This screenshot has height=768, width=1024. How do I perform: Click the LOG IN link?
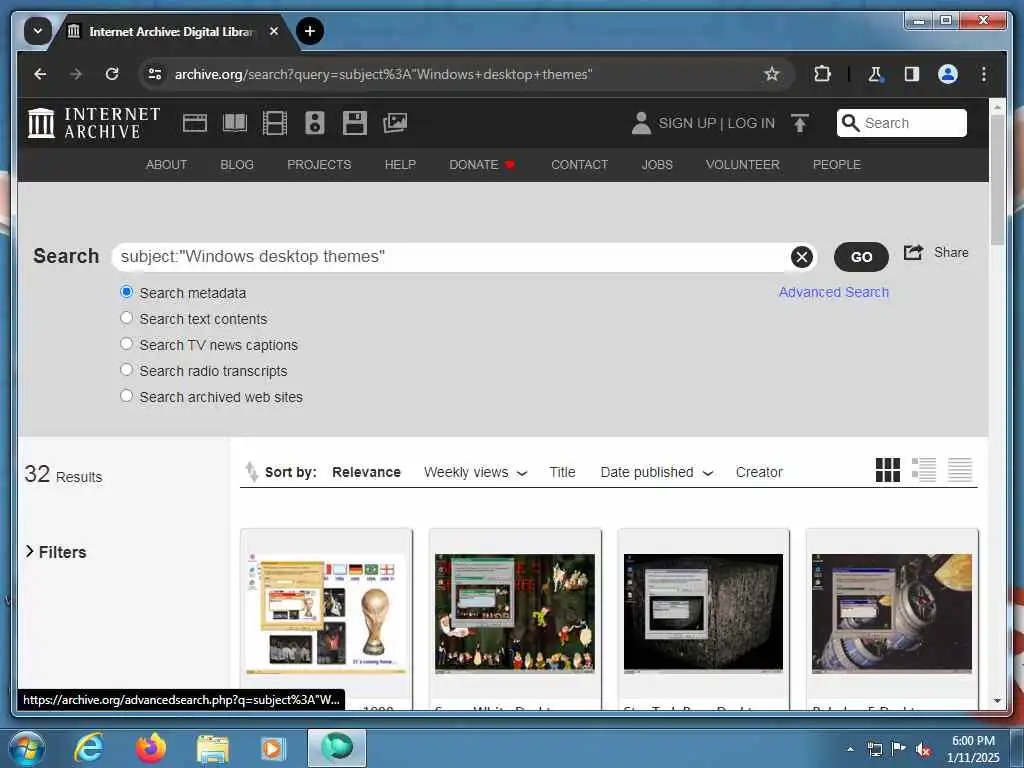pos(751,123)
